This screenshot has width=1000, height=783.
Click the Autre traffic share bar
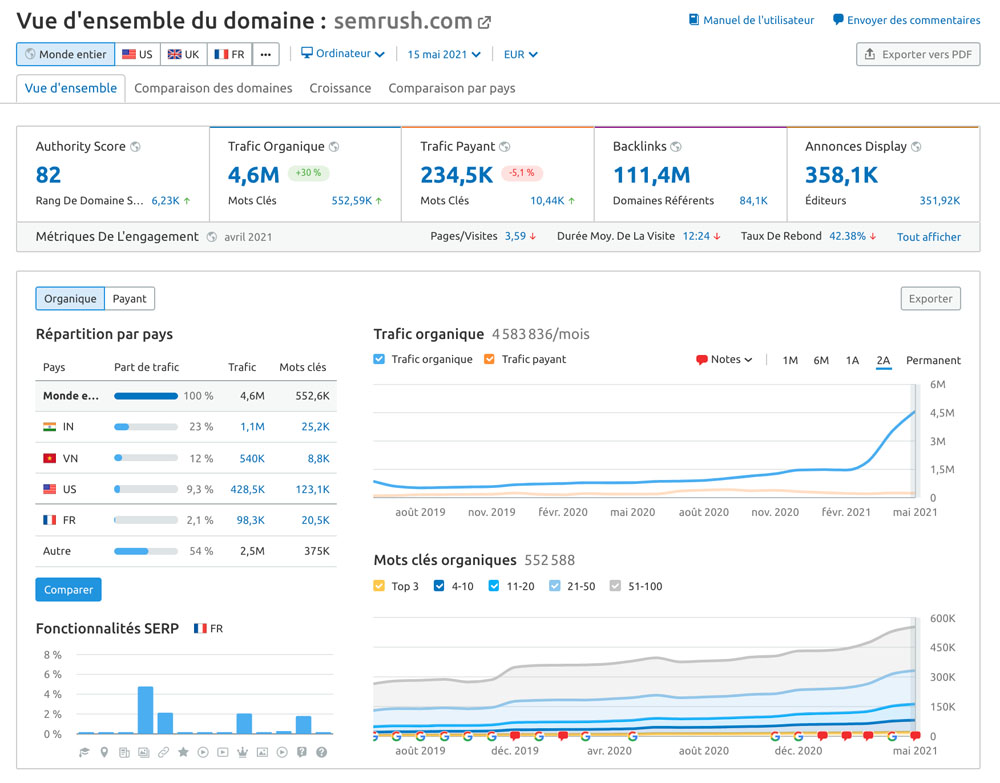click(x=145, y=551)
